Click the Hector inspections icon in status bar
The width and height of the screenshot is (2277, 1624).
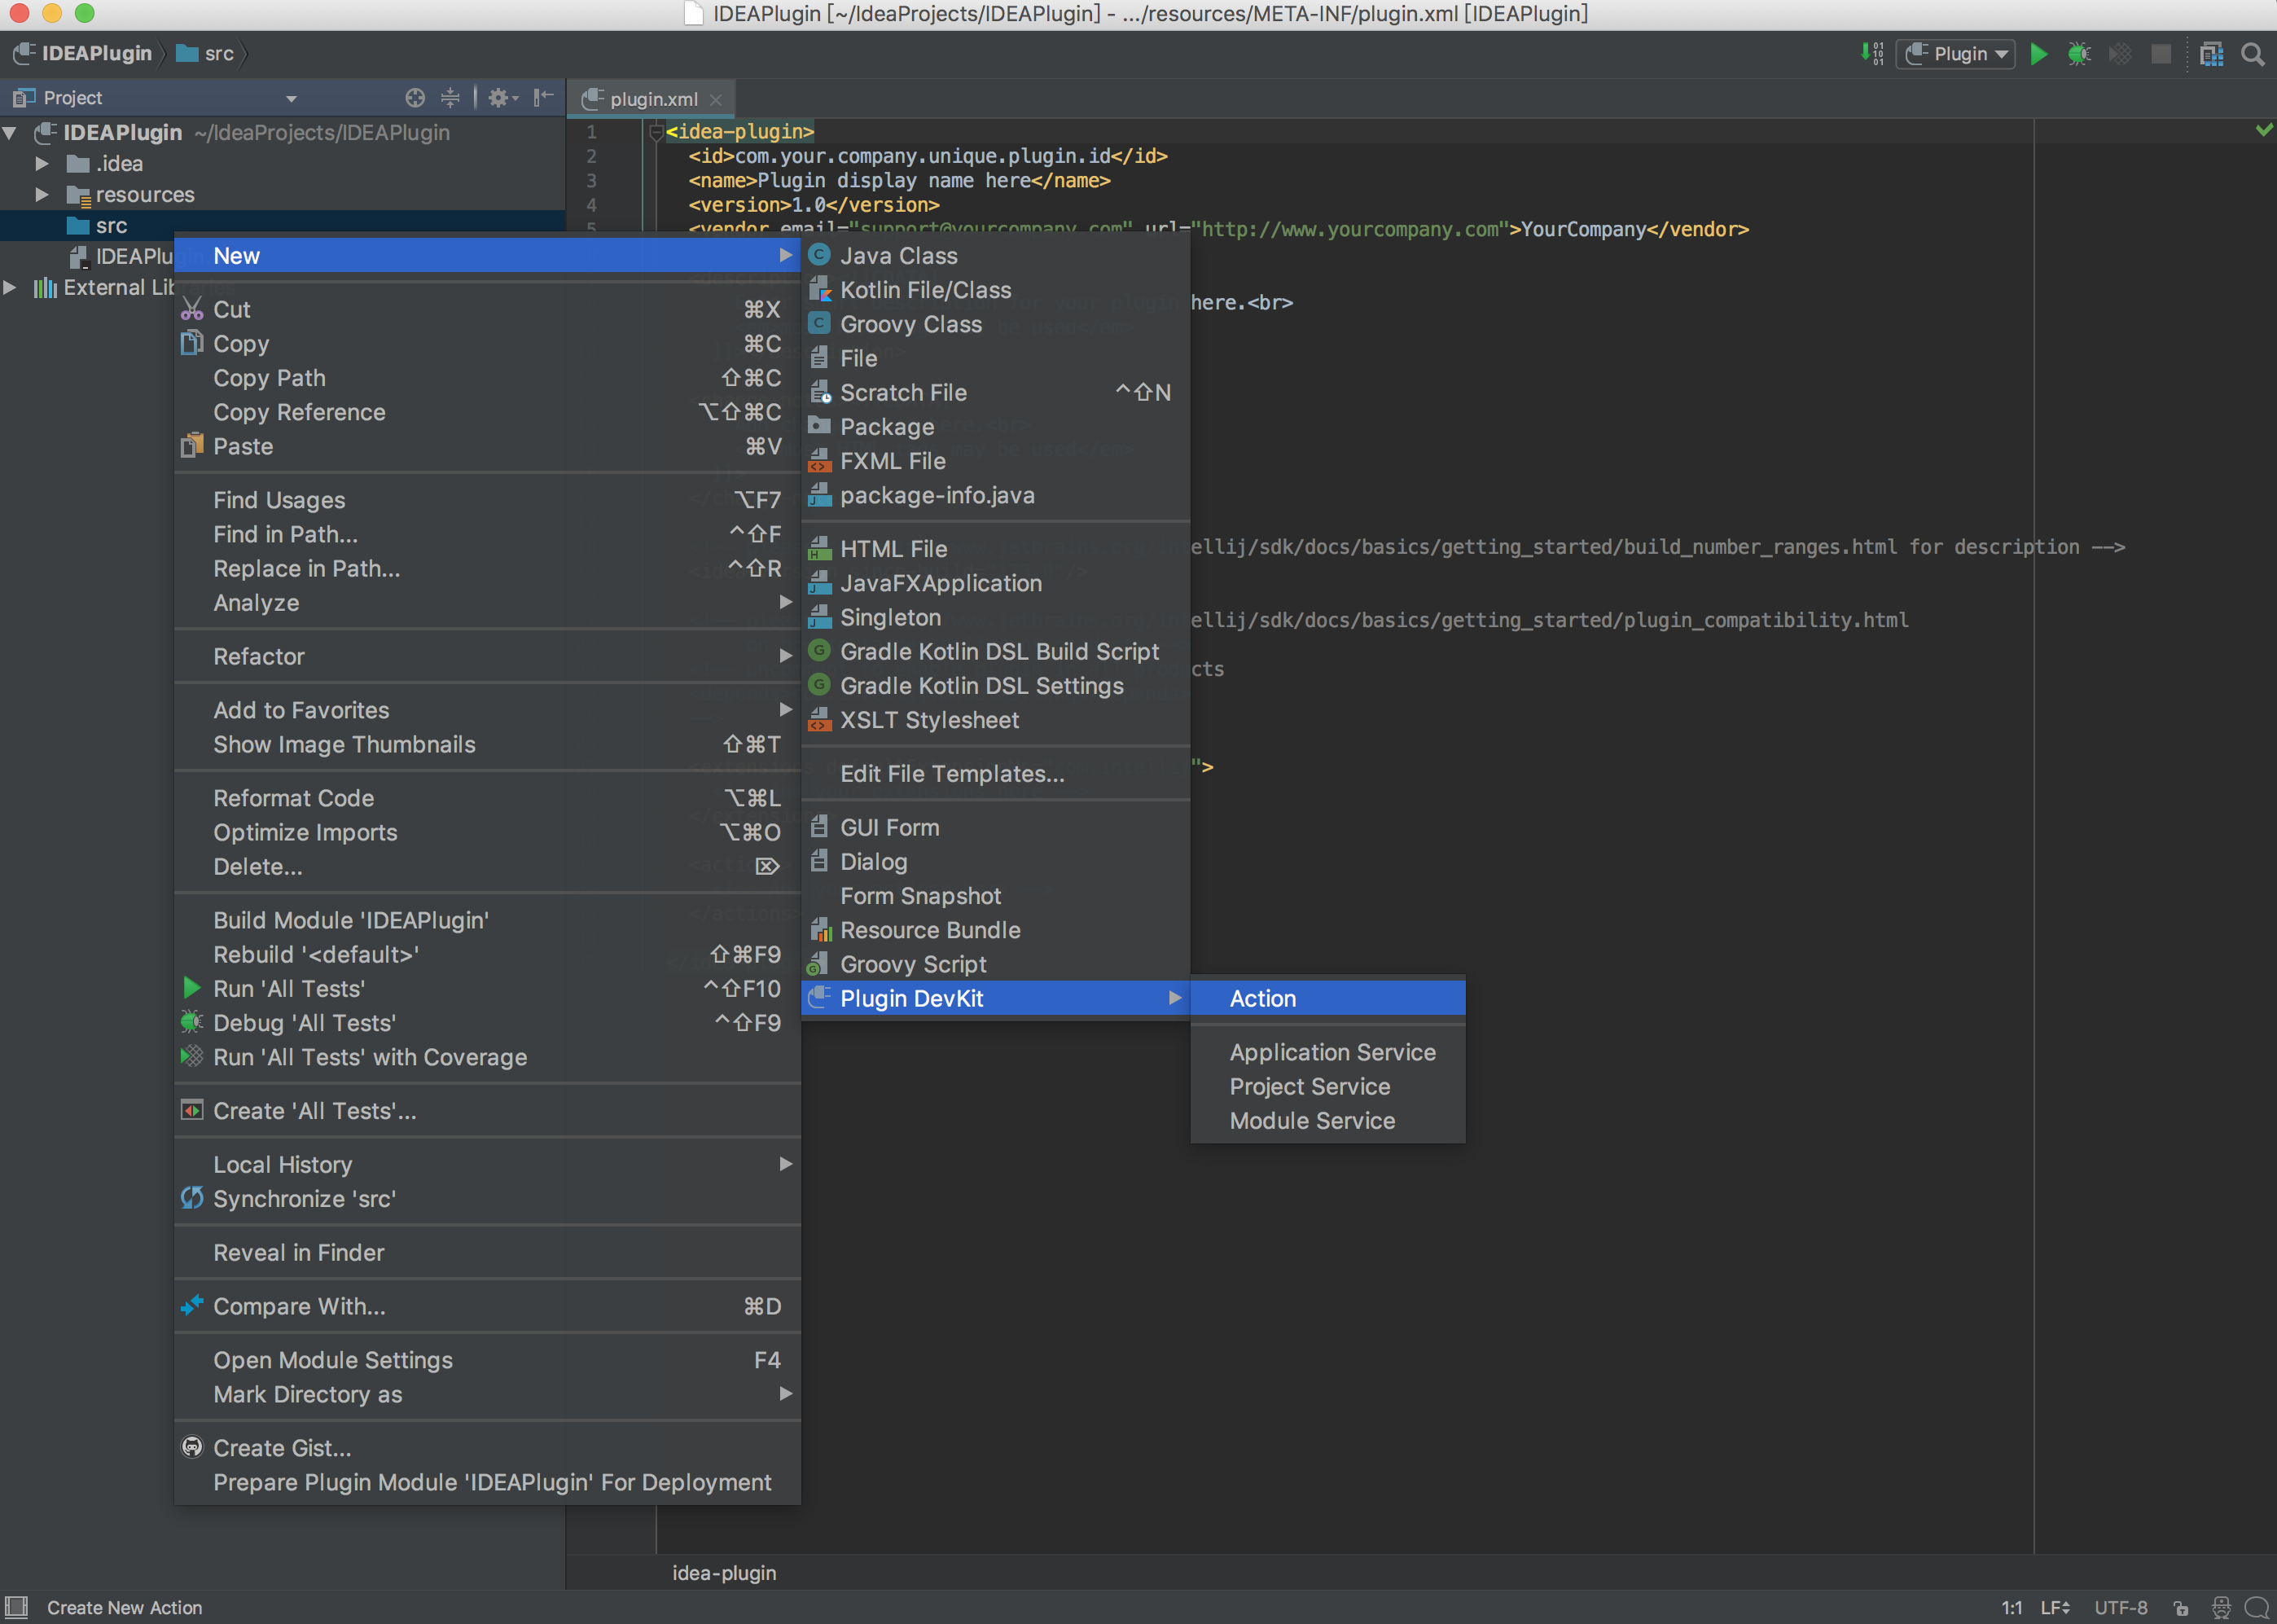point(2222,1608)
